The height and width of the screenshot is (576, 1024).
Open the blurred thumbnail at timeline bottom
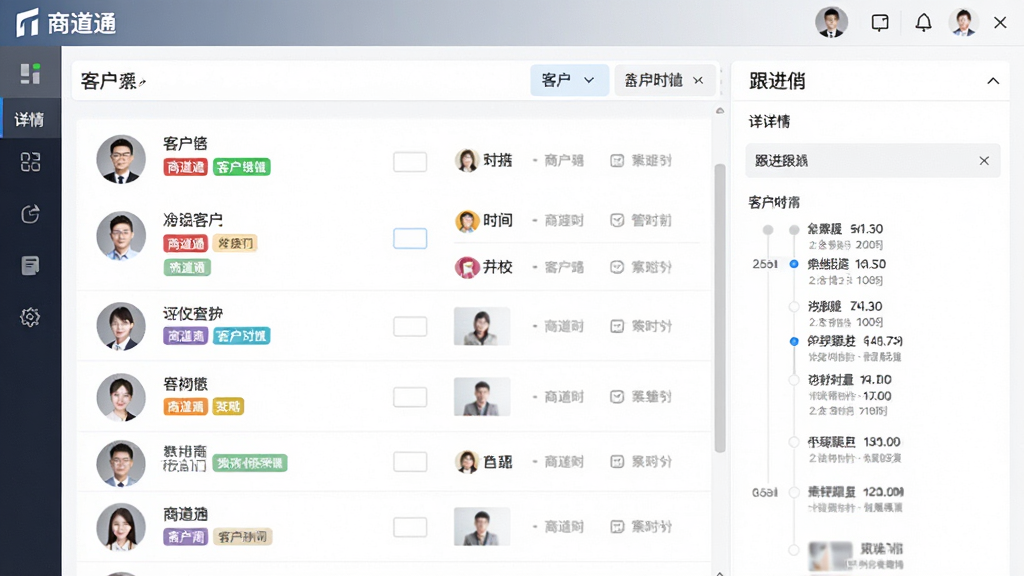tap(831, 556)
